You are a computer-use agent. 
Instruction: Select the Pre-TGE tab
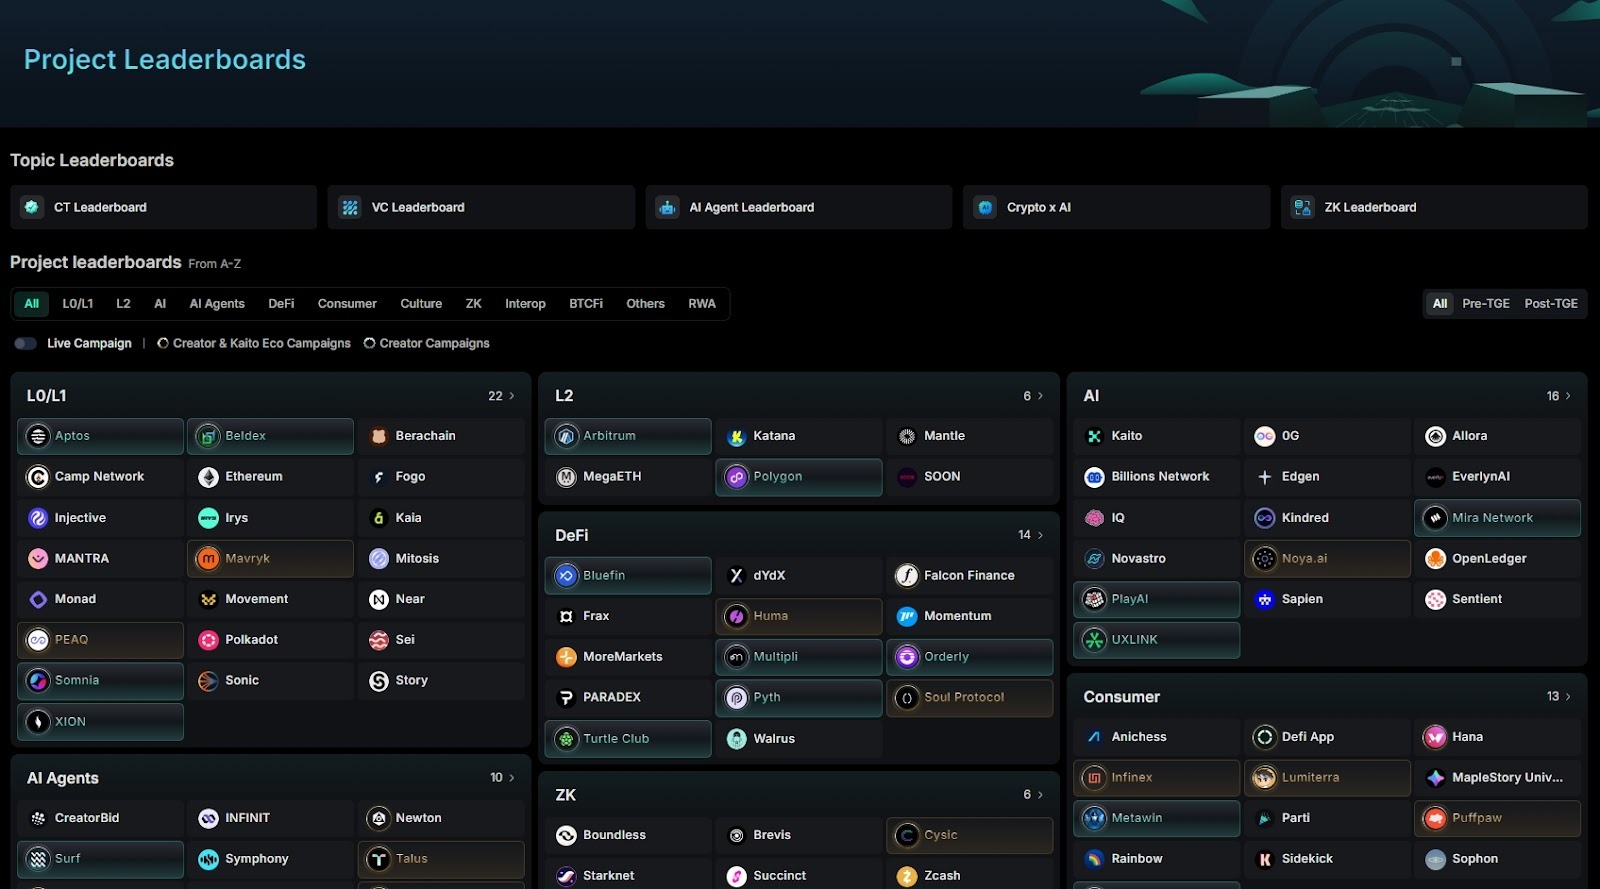[1485, 304]
